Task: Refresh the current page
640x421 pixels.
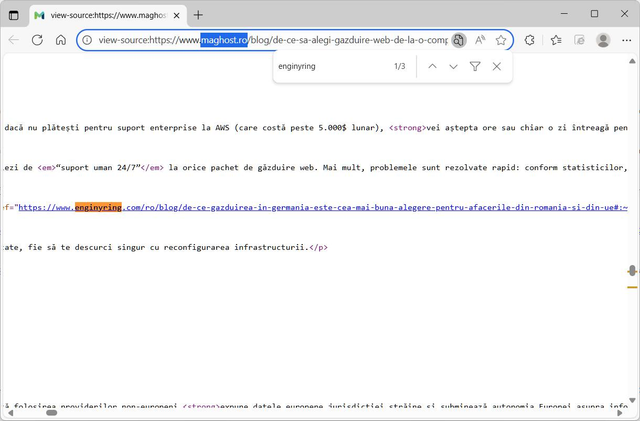Action: (x=38, y=40)
